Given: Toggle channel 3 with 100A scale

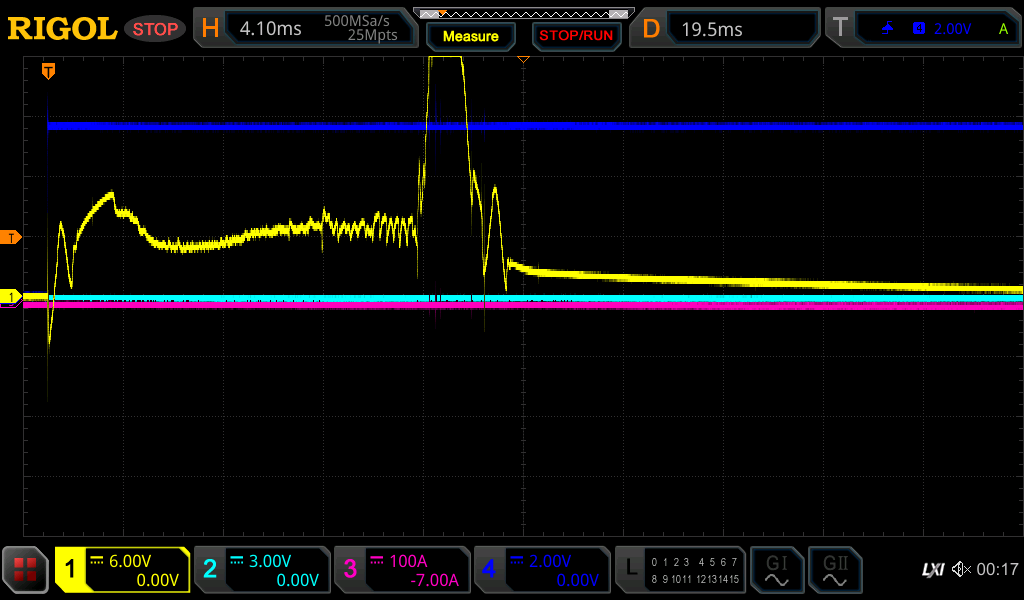Looking at the screenshot, I should (x=401, y=570).
